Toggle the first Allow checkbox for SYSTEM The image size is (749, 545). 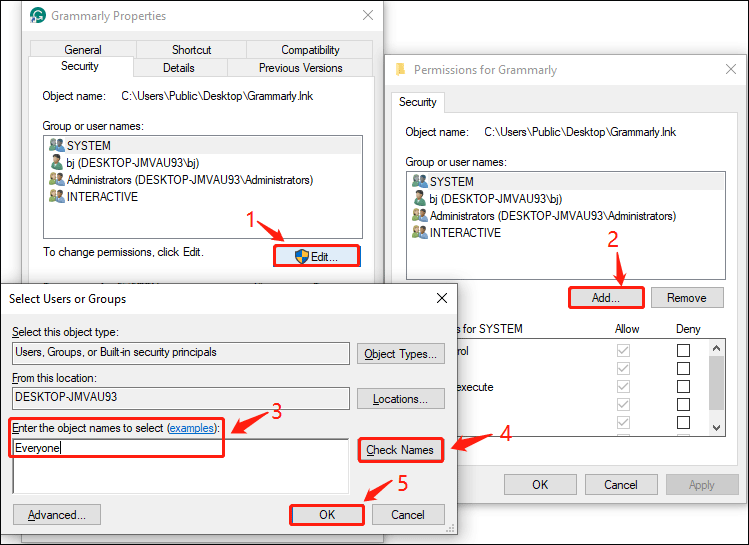(623, 351)
